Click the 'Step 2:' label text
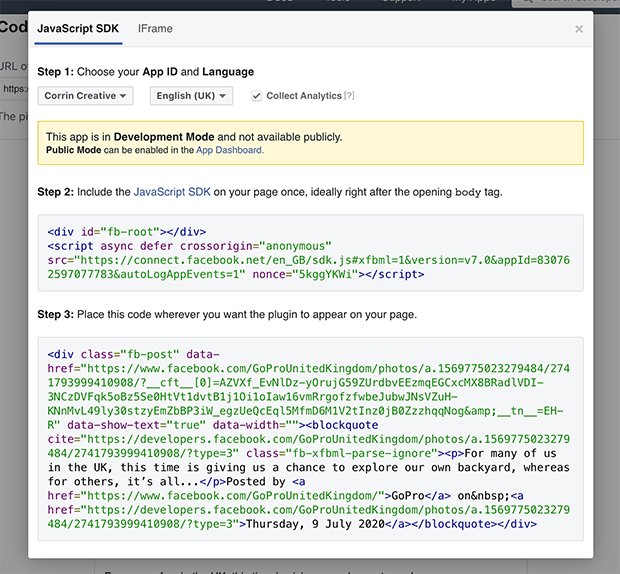Image resolution: width=620 pixels, height=574 pixels. click(56, 192)
